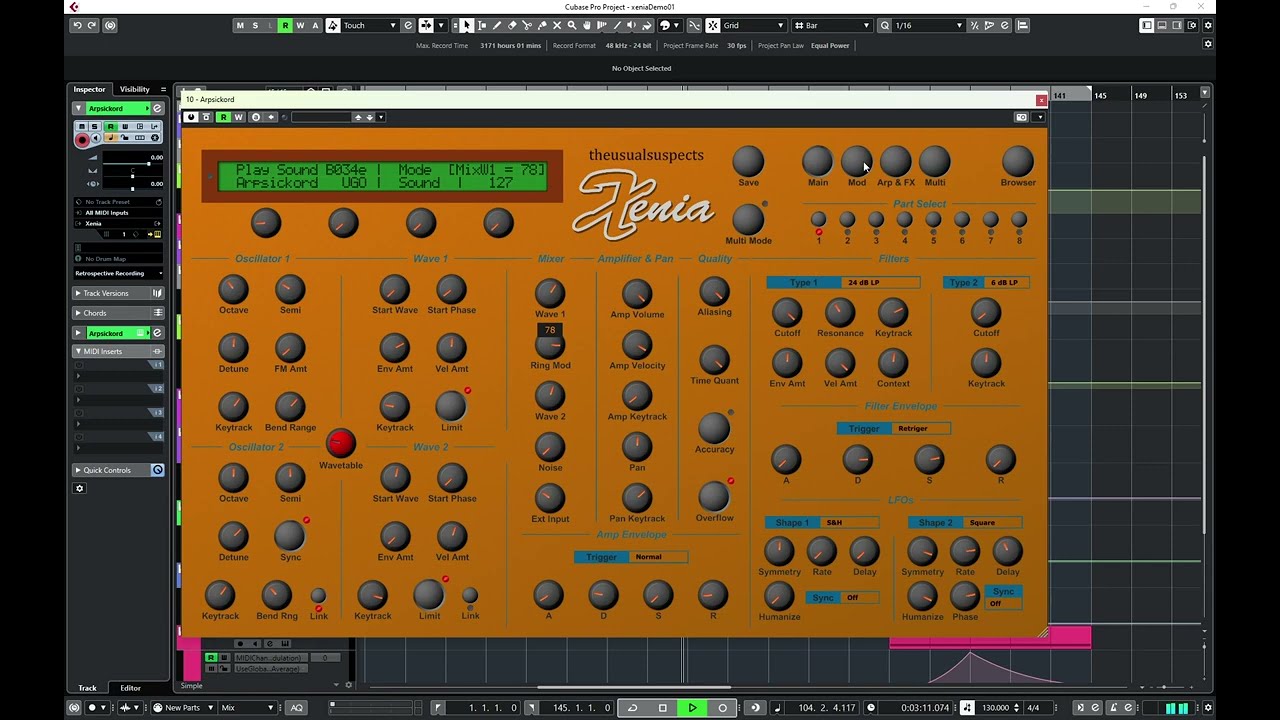Click the Edit Instrument 'e' icon beside Arpsickord
Image resolution: width=1280 pixels, height=720 pixels.
(157, 108)
